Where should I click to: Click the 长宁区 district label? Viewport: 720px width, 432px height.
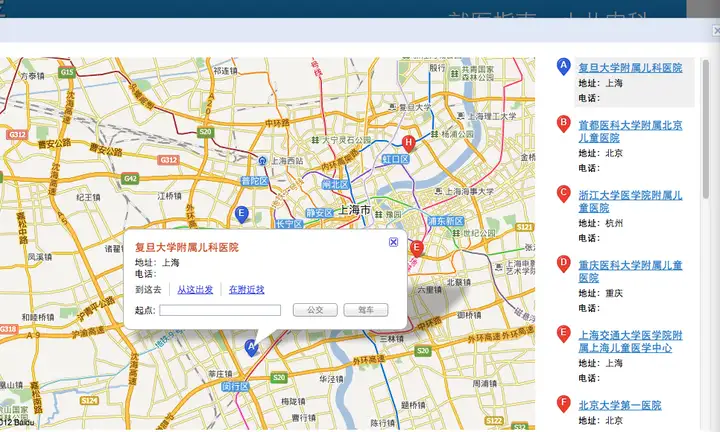(289, 224)
